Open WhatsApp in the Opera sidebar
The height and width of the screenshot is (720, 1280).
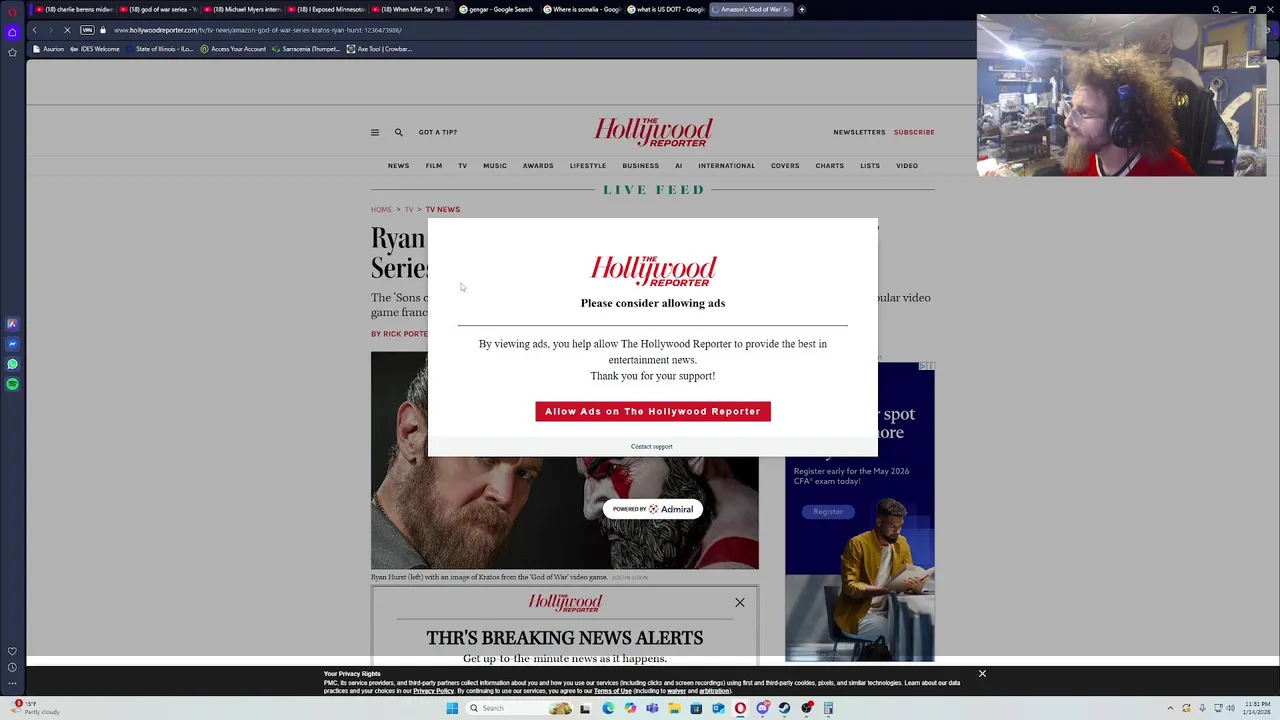click(x=12, y=364)
